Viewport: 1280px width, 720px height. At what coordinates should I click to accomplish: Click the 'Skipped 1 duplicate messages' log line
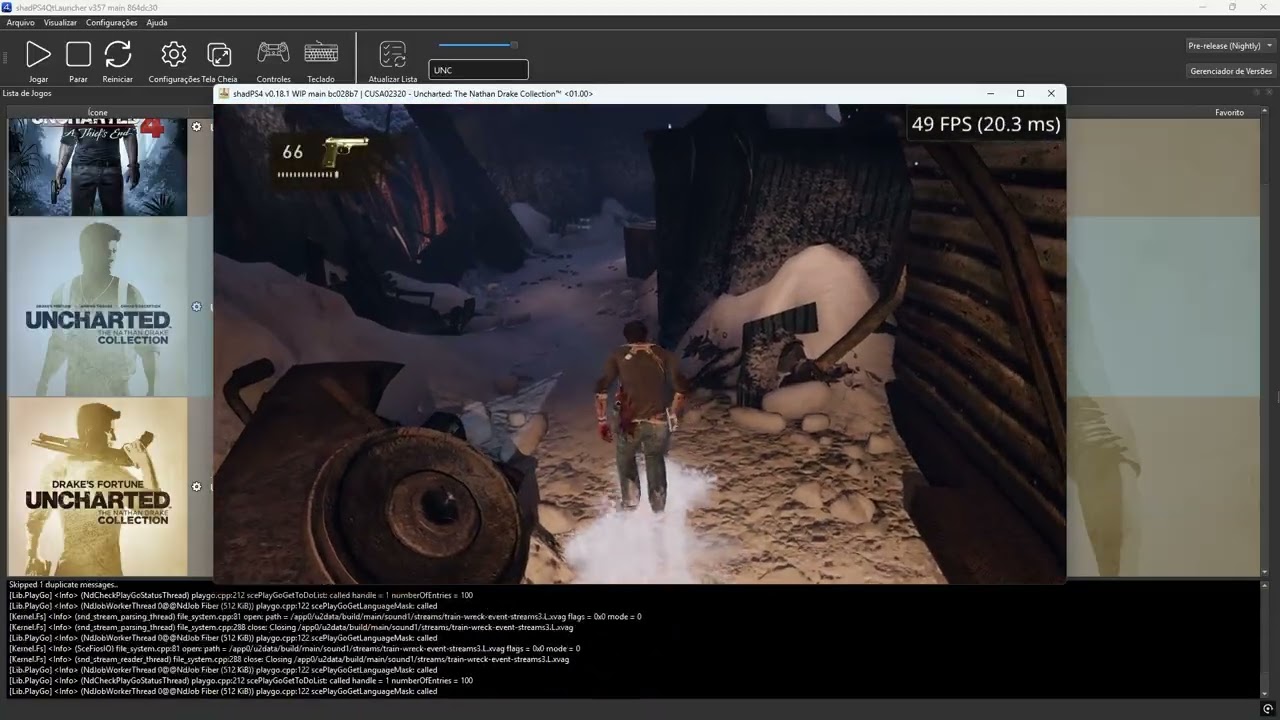click(x=63, y=584)
